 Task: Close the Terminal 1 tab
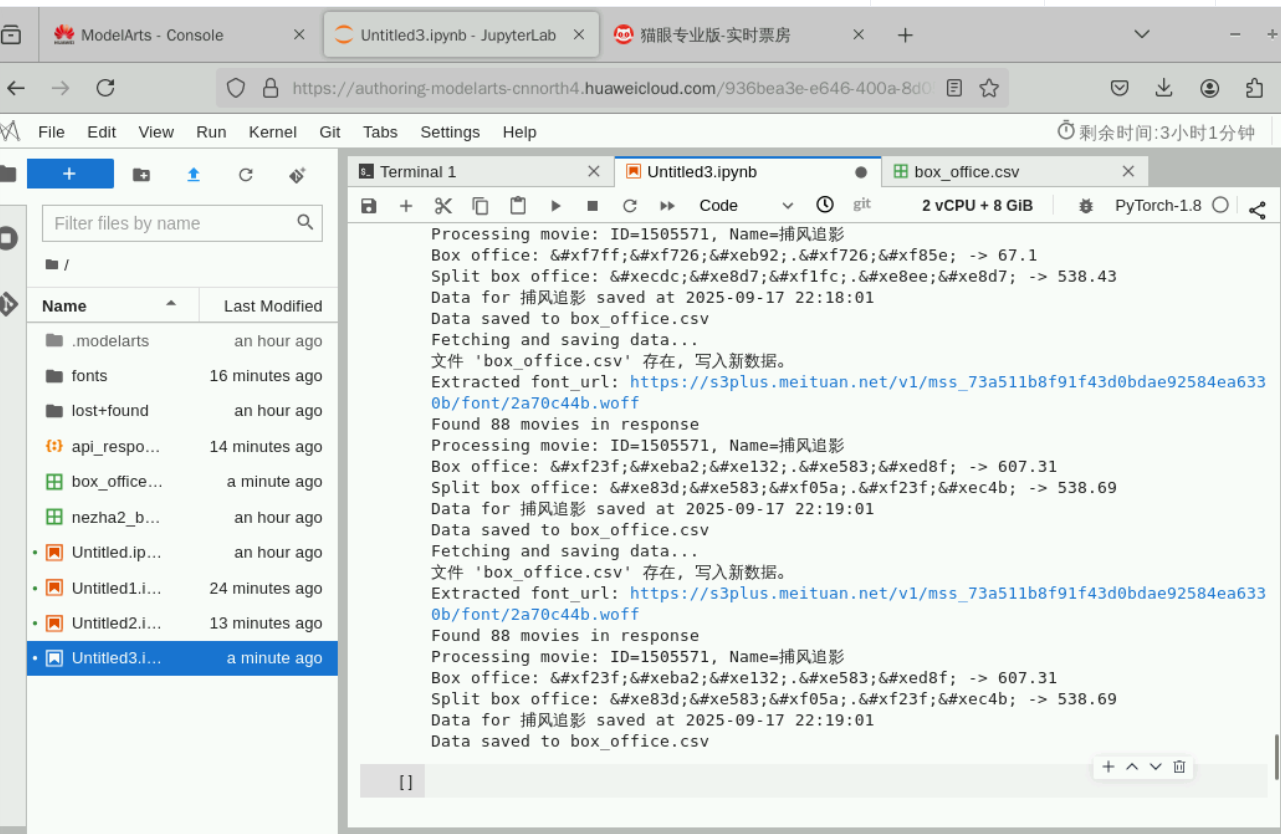point(593,172)
